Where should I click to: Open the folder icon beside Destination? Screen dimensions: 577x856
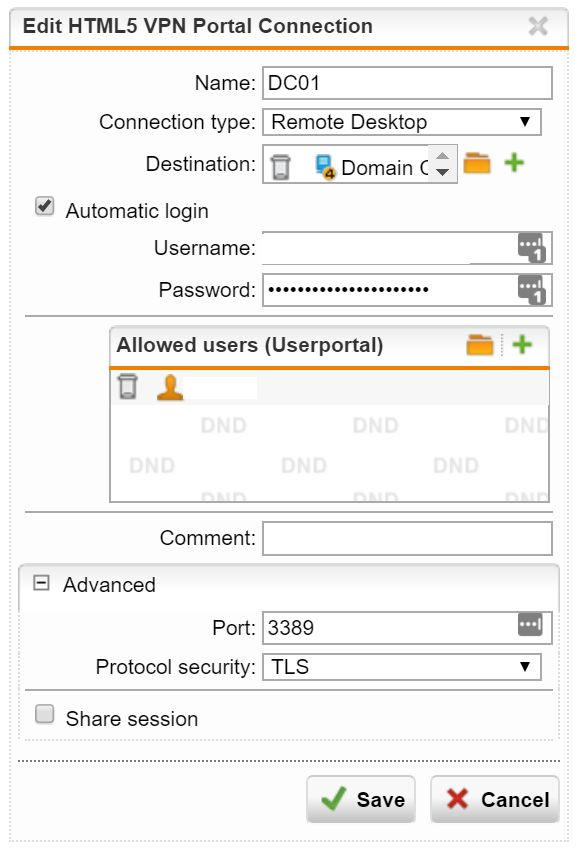[477, 163]
